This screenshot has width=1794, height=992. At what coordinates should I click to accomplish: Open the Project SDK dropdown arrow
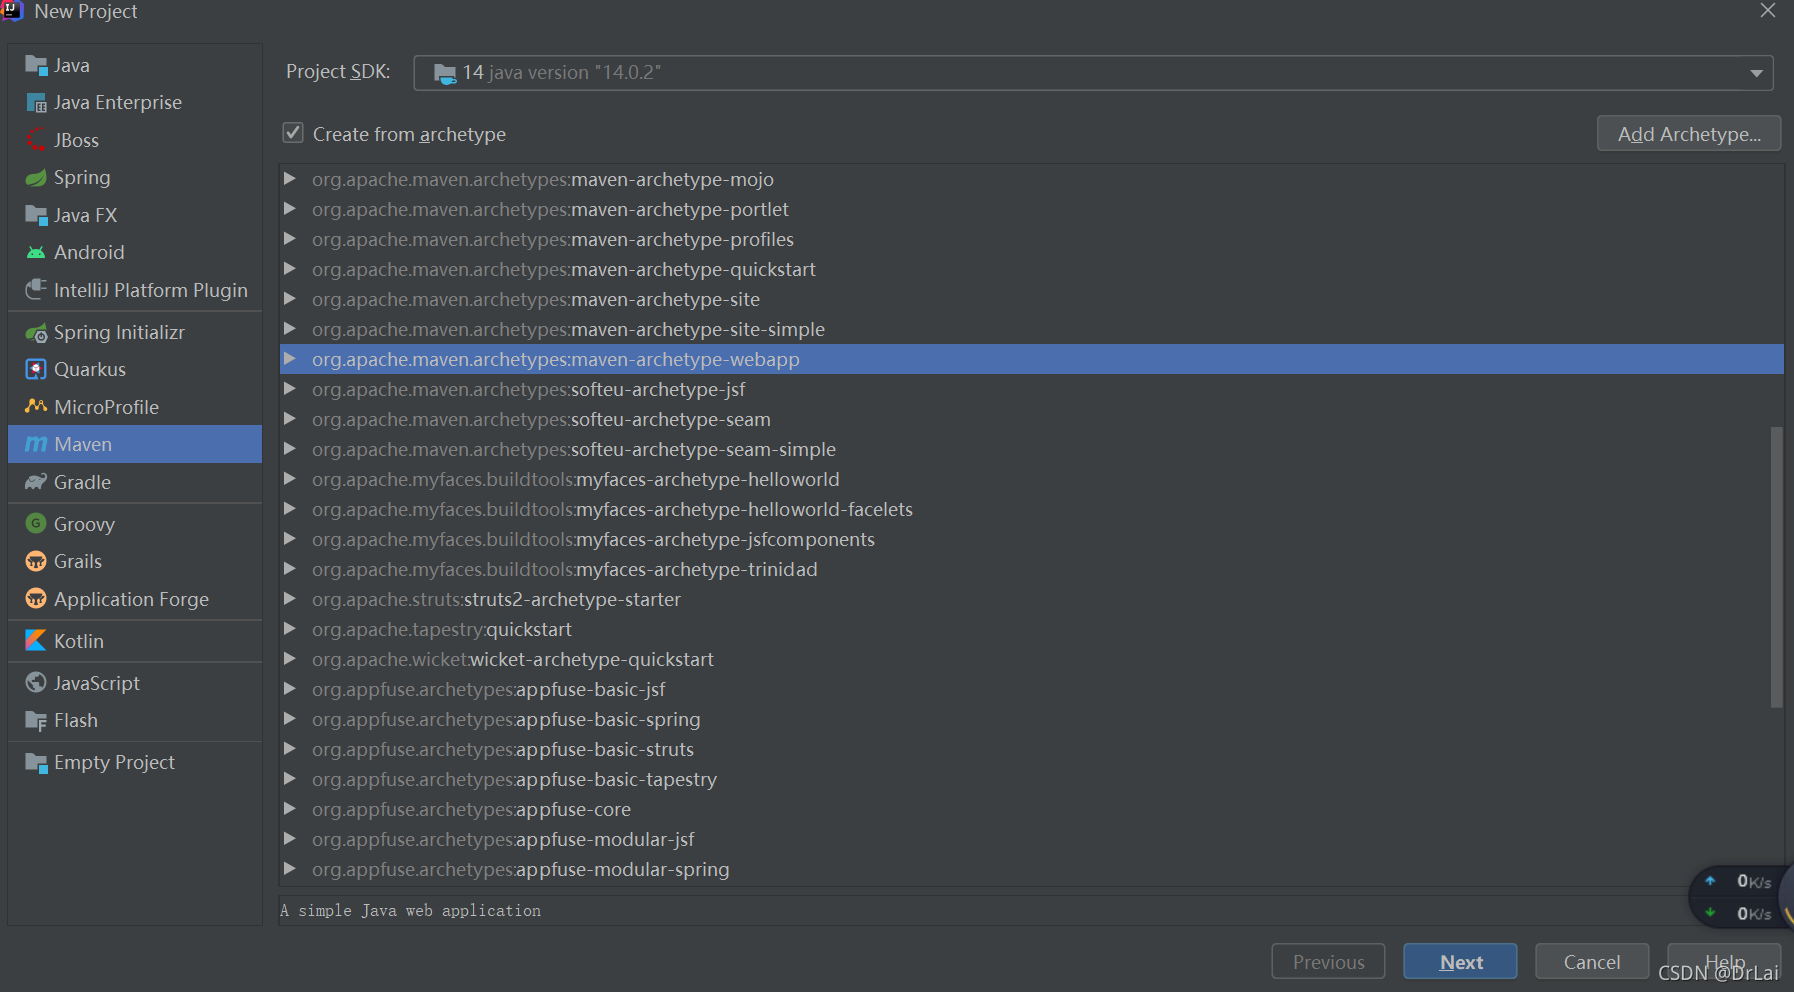(x=1756, y=73)
